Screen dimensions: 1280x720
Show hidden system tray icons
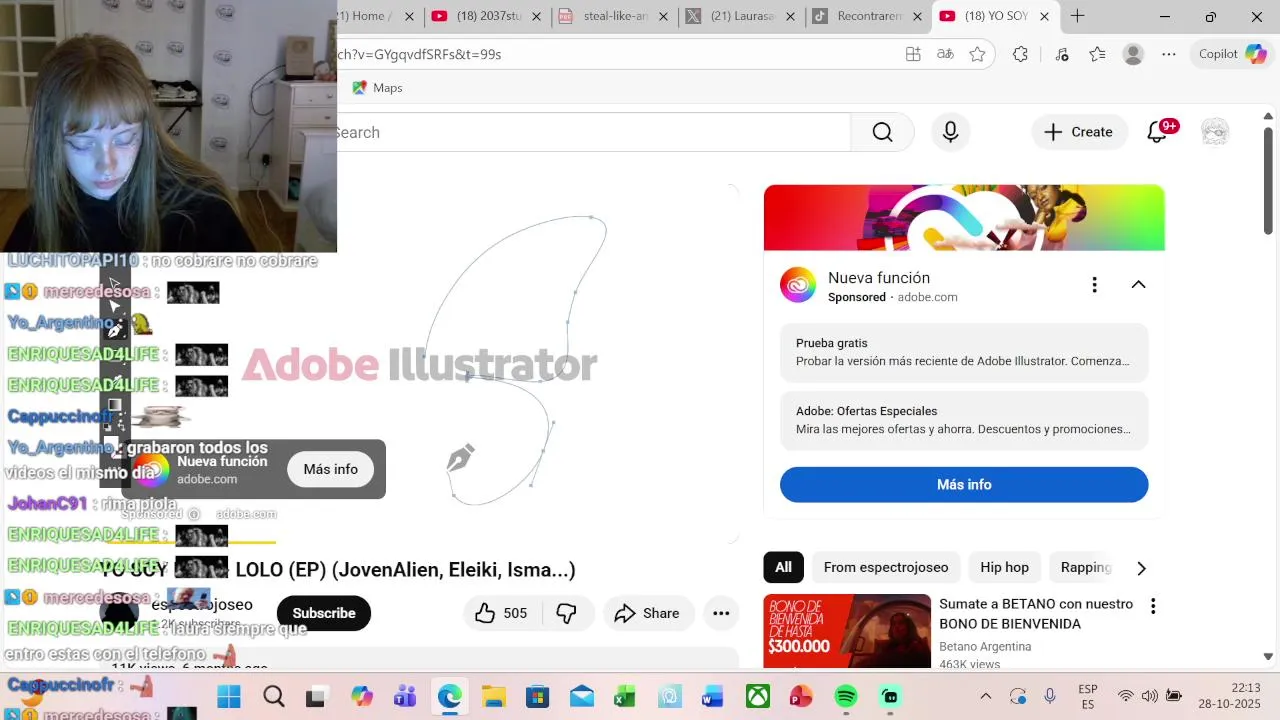985,697
